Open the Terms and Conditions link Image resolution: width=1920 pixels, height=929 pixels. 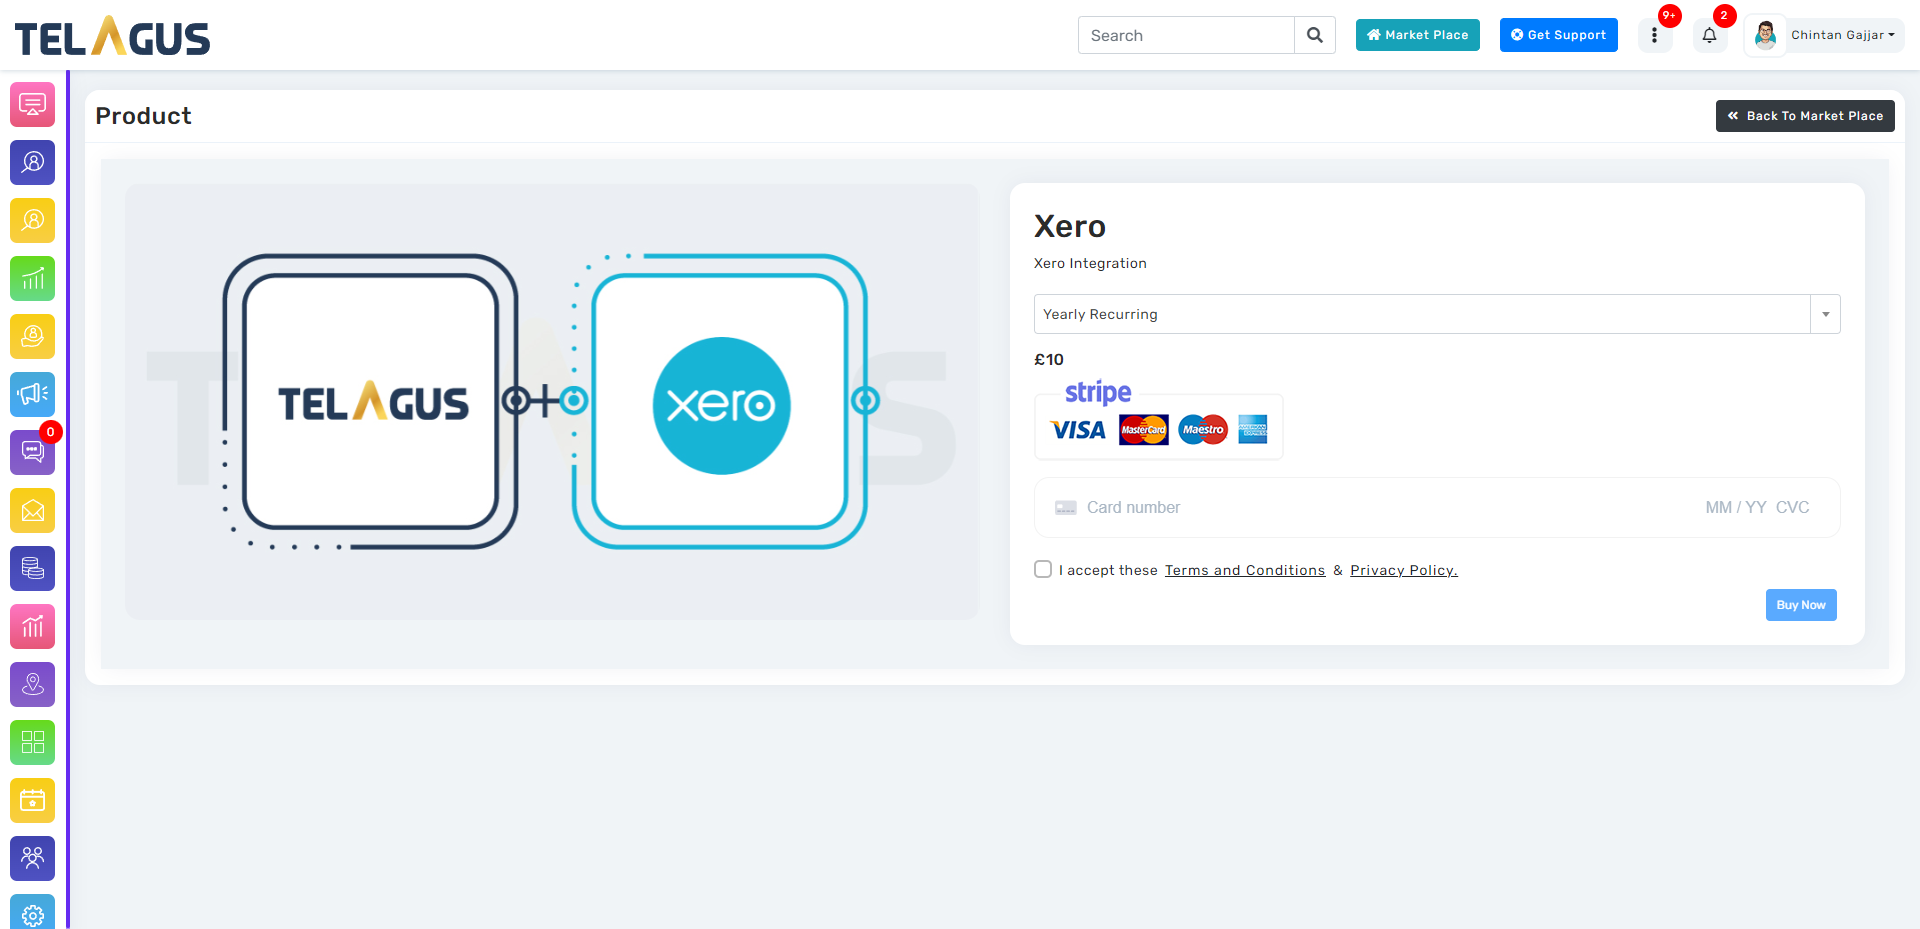1245,570
